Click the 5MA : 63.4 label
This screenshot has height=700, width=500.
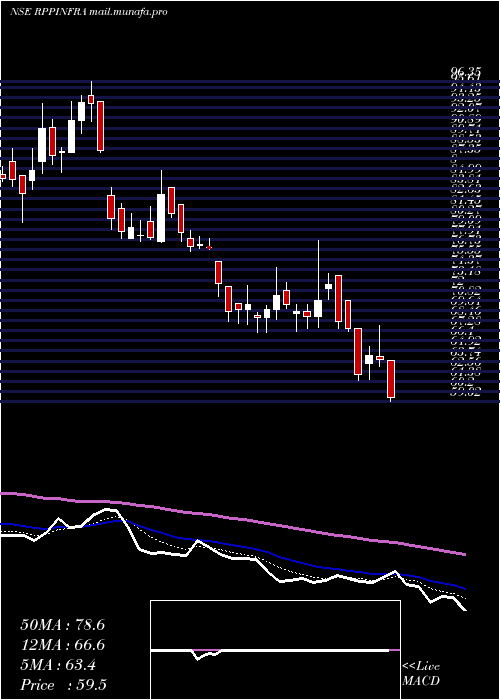(58, 665)
